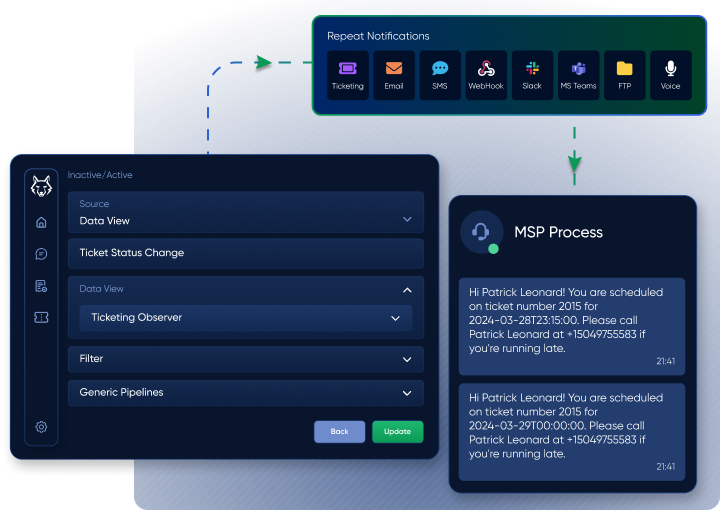Click the Back button

point(339,431)
